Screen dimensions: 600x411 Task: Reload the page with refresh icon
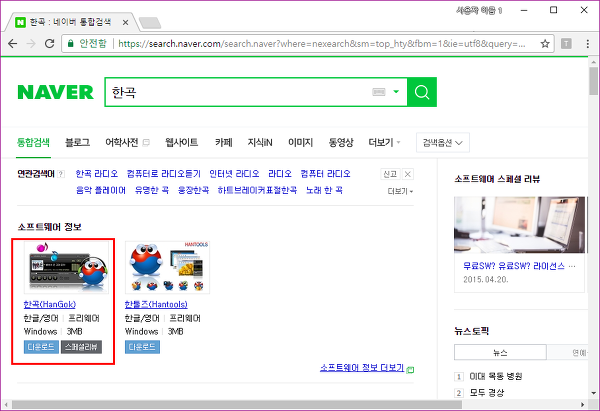click(49, 44)
